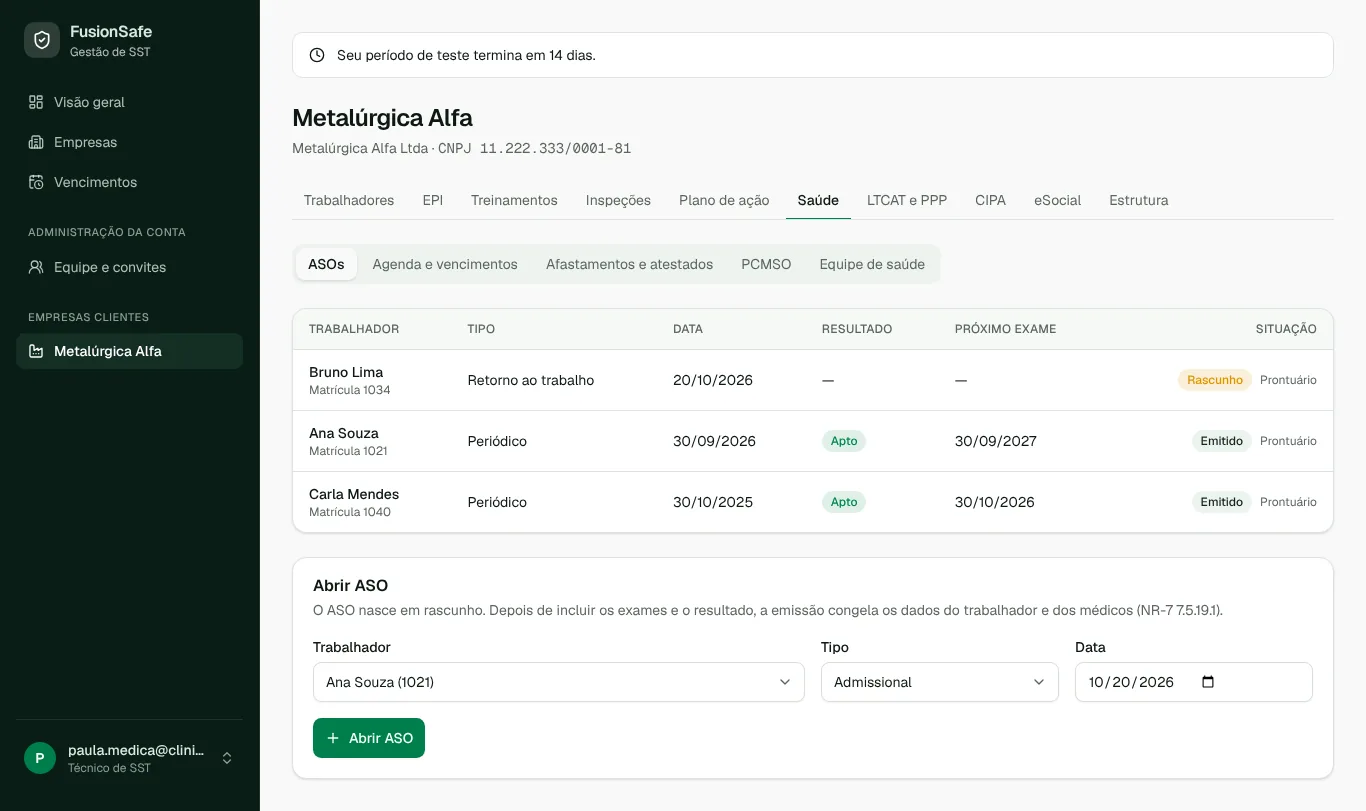Click the green P user avatar

(40, 758)
